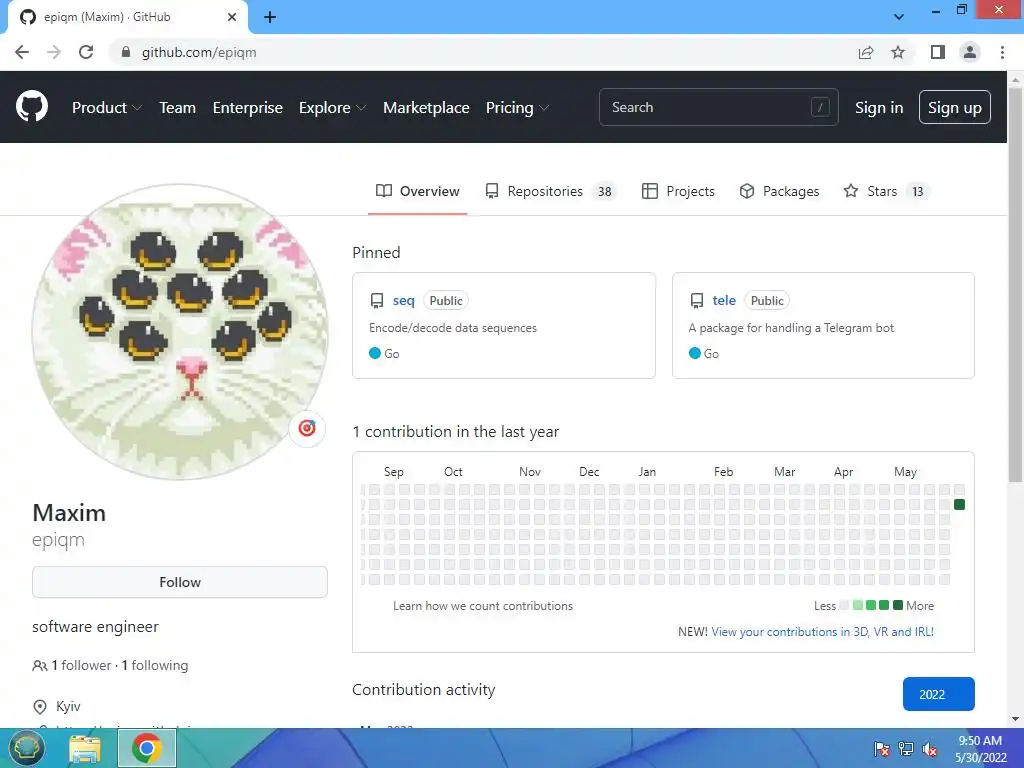
Task: Open the Marketplace page
Action: (x=426, y=108)
